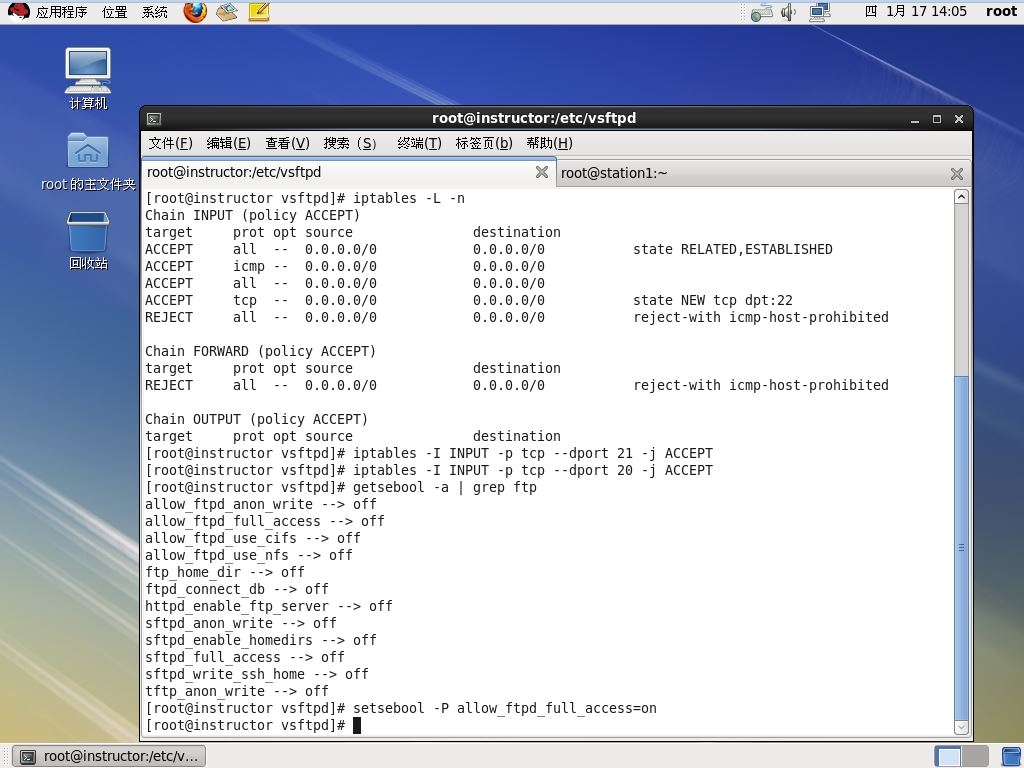Open the yellow notes launcher icon

[259, 12]
